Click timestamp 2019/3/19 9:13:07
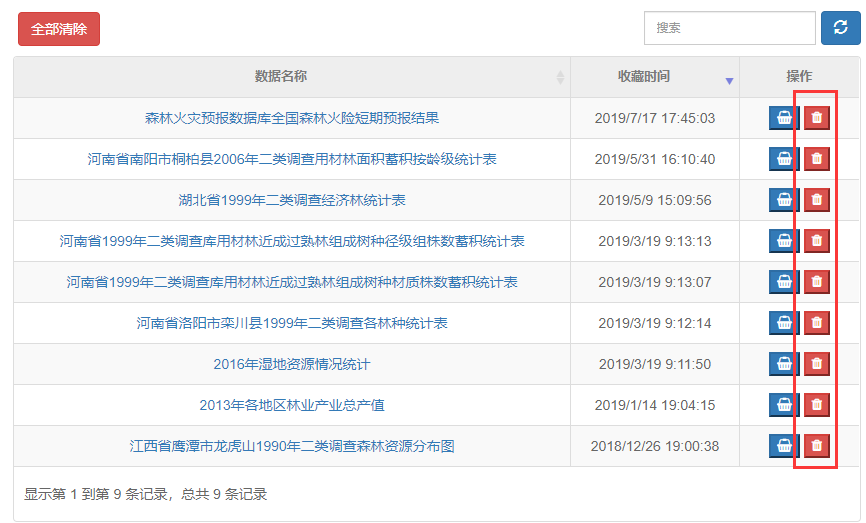 click(x=655, y=282)
